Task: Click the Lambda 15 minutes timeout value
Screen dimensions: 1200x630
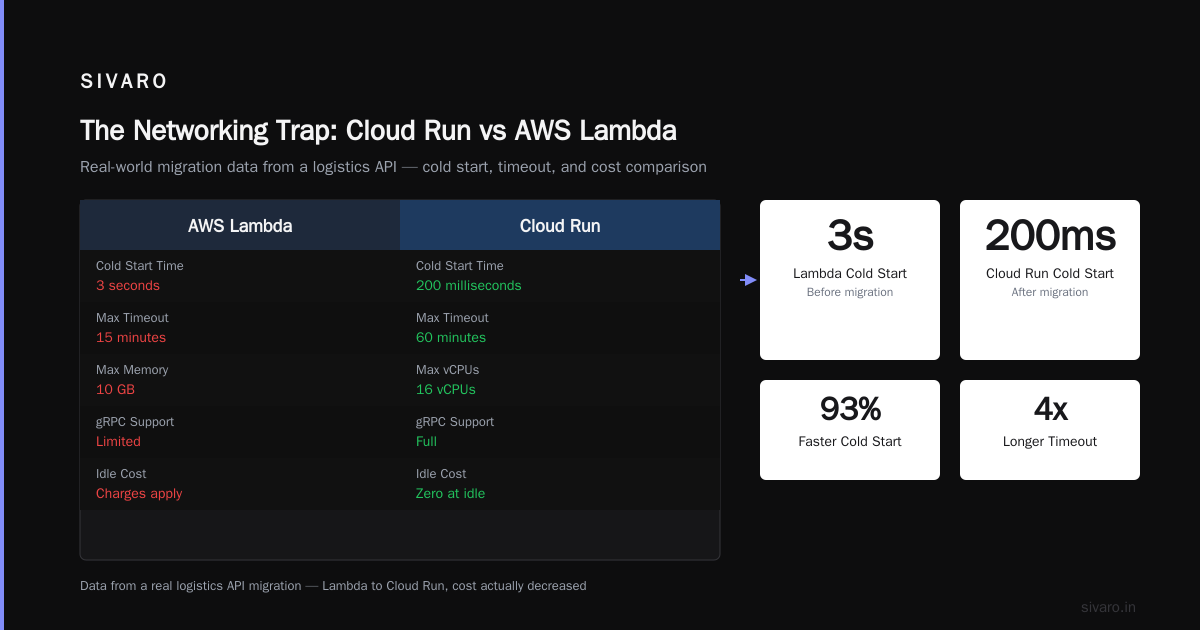Action: (131, 337)
